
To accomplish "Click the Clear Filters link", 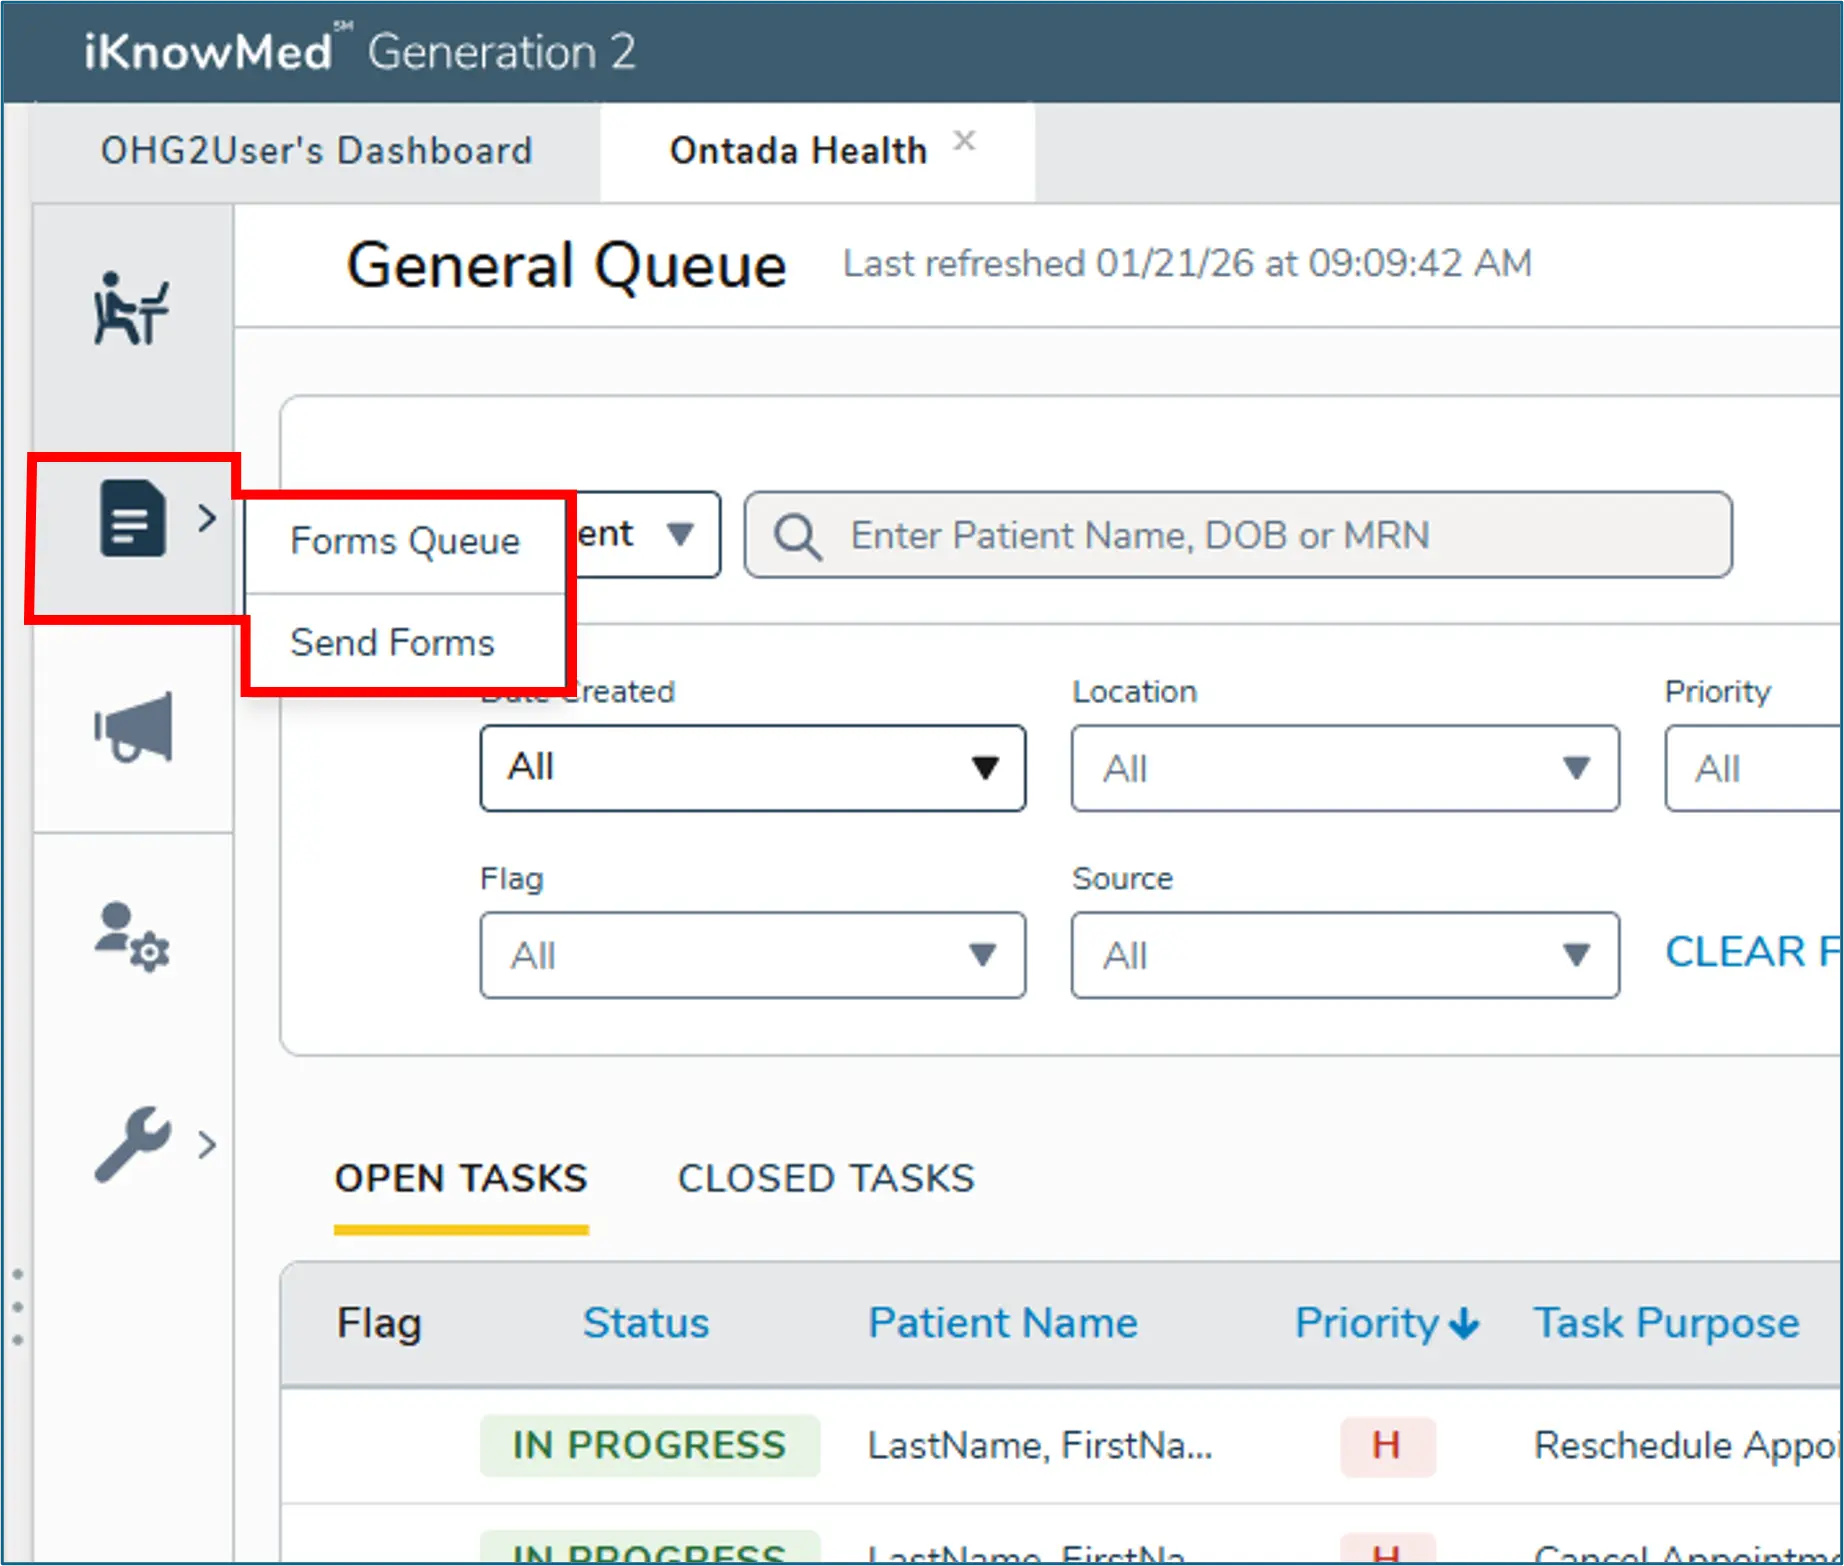I will pyautogui.click(x=1750, y=952).
